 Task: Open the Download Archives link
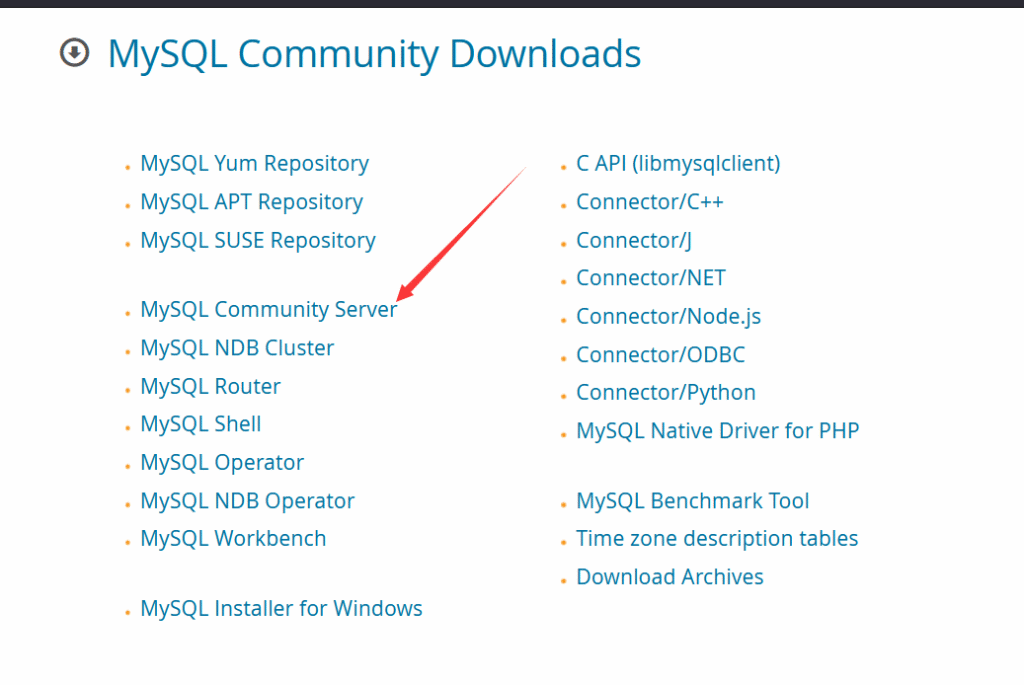point(669,577)
